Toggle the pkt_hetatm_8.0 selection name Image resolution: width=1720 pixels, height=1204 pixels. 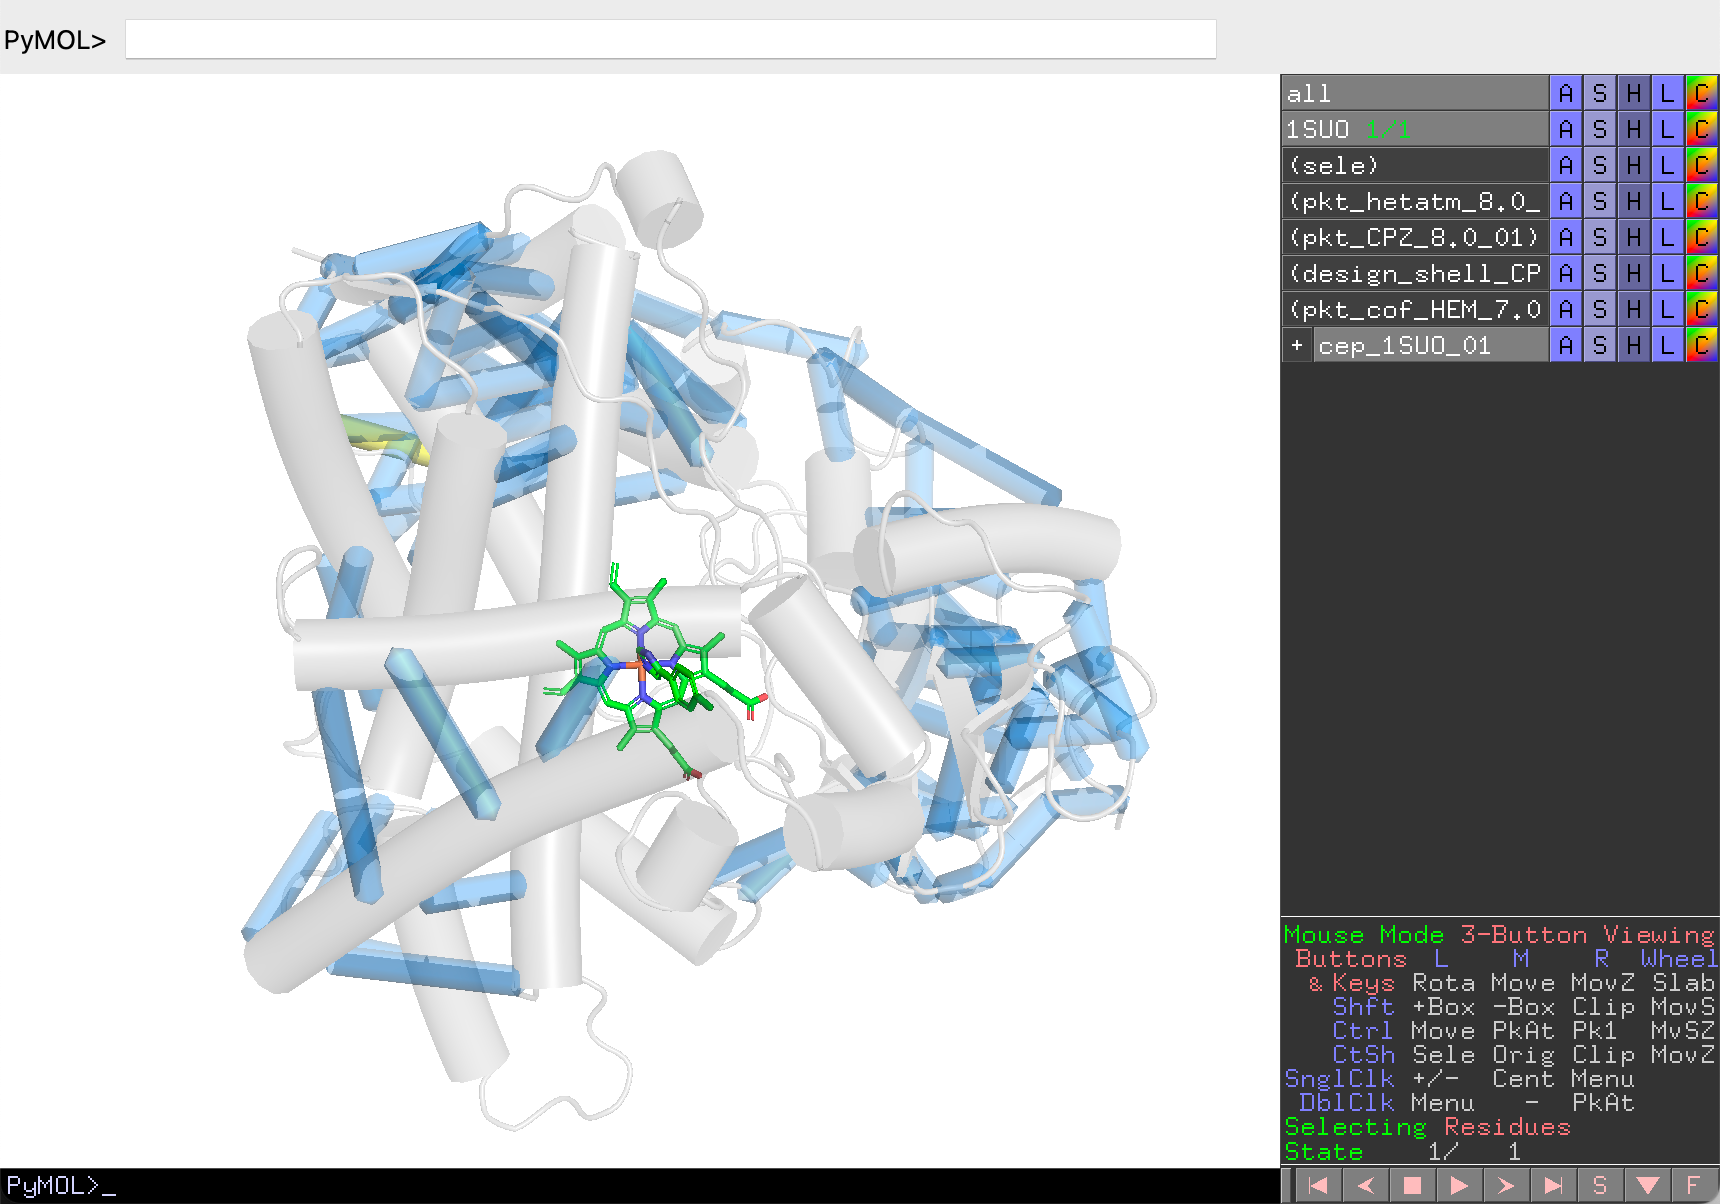pos(1415,201)
